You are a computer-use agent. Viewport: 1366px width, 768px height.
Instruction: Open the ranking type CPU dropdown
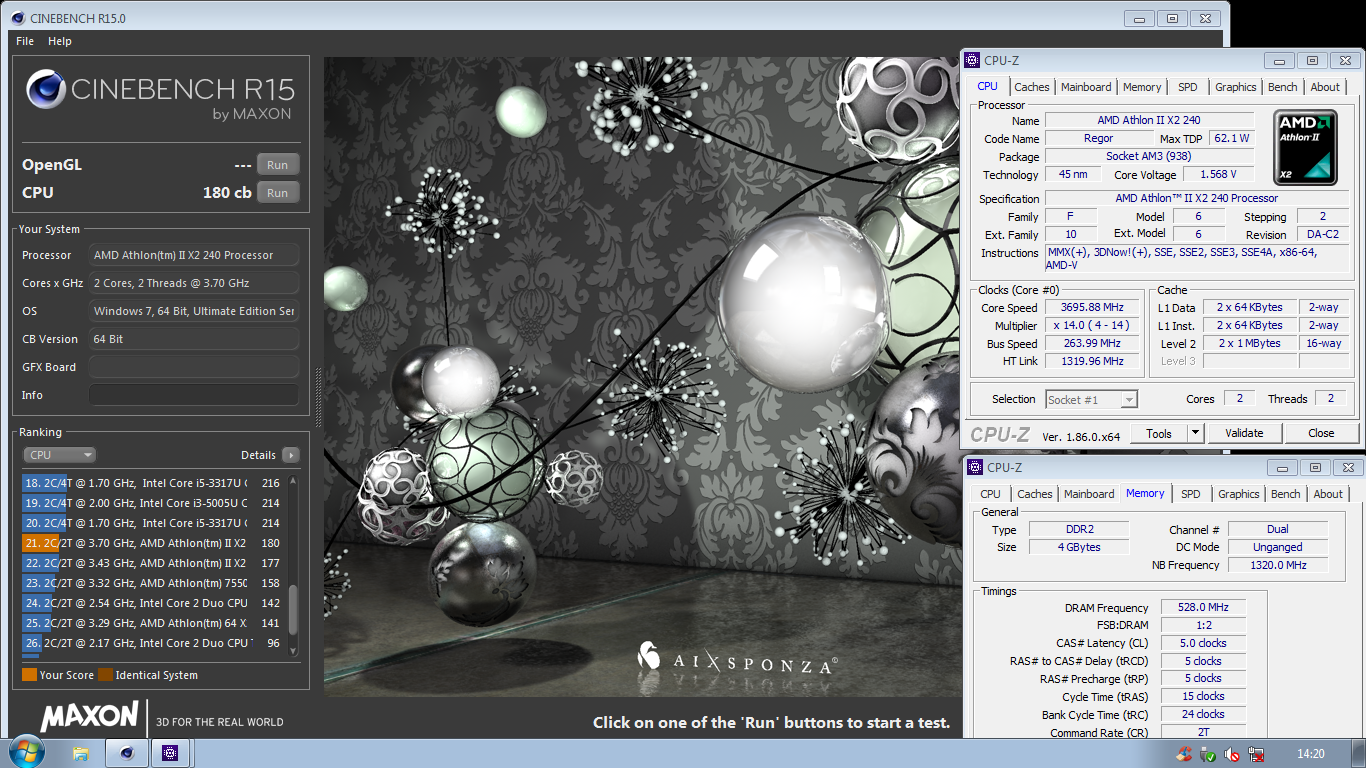tap(60, 455)
